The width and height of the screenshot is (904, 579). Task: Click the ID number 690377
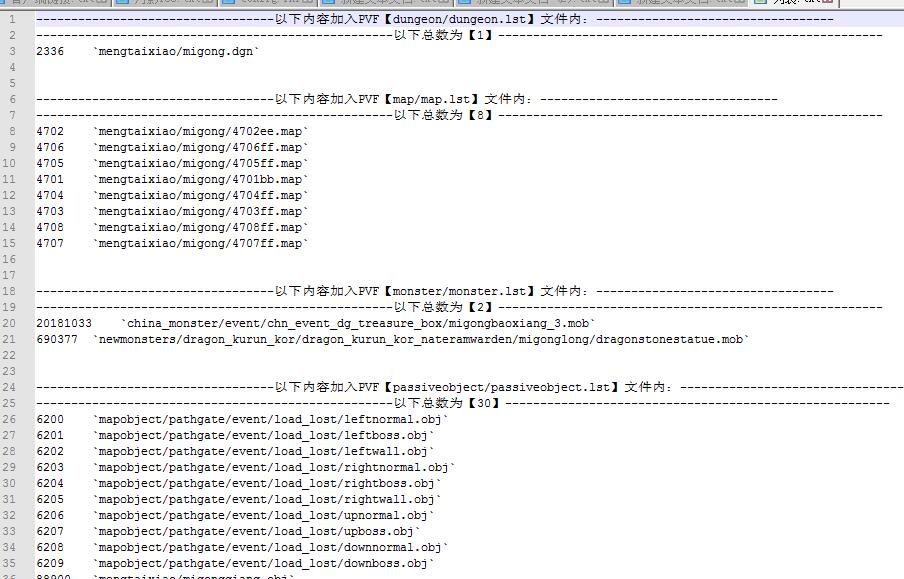click(x=57, y=339)
